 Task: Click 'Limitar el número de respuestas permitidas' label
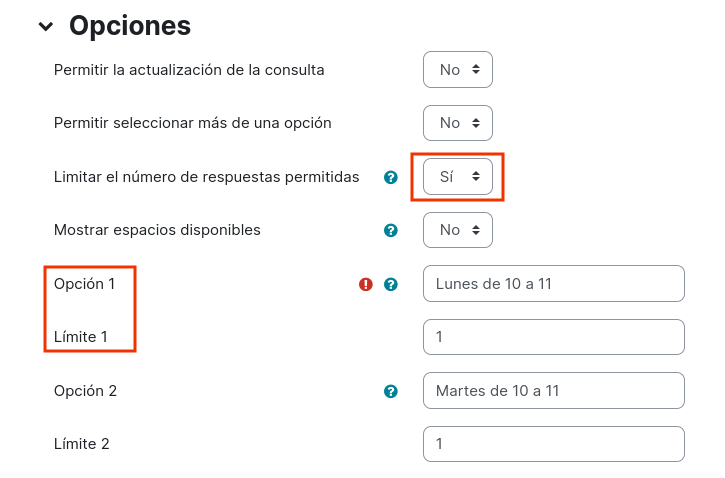206,177
